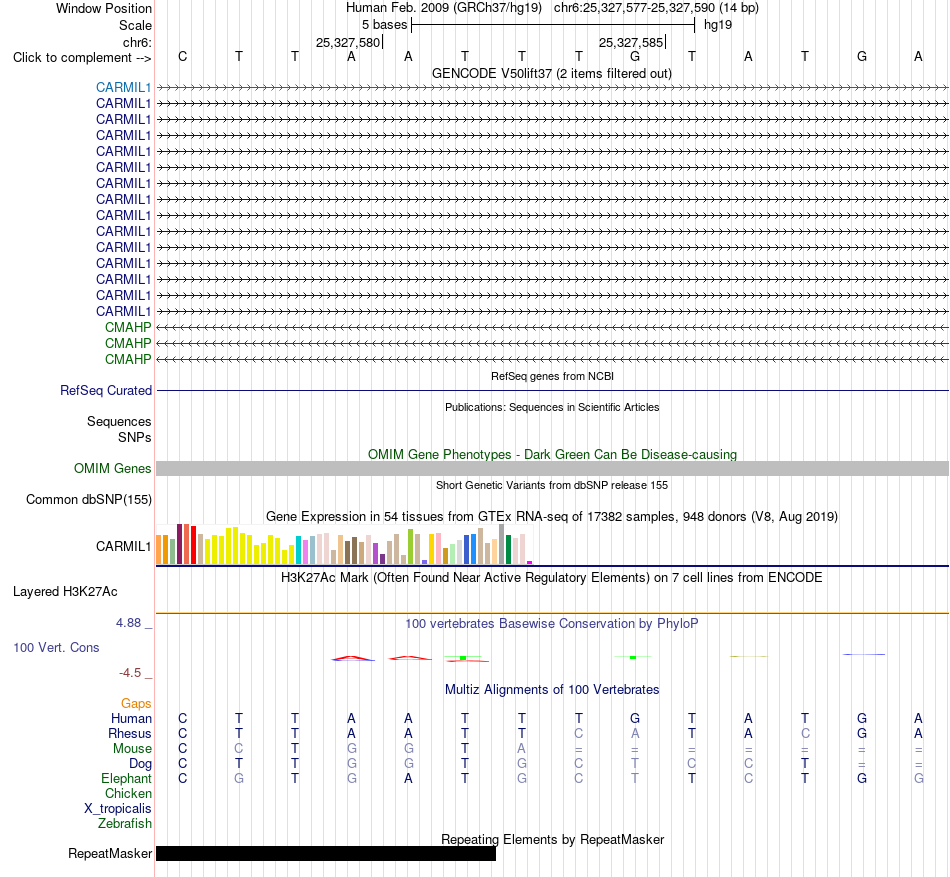Screen dimensions: 950x877
Task: Open the OMIM Gene Phenotypes track title
Action: pos(552,454)
